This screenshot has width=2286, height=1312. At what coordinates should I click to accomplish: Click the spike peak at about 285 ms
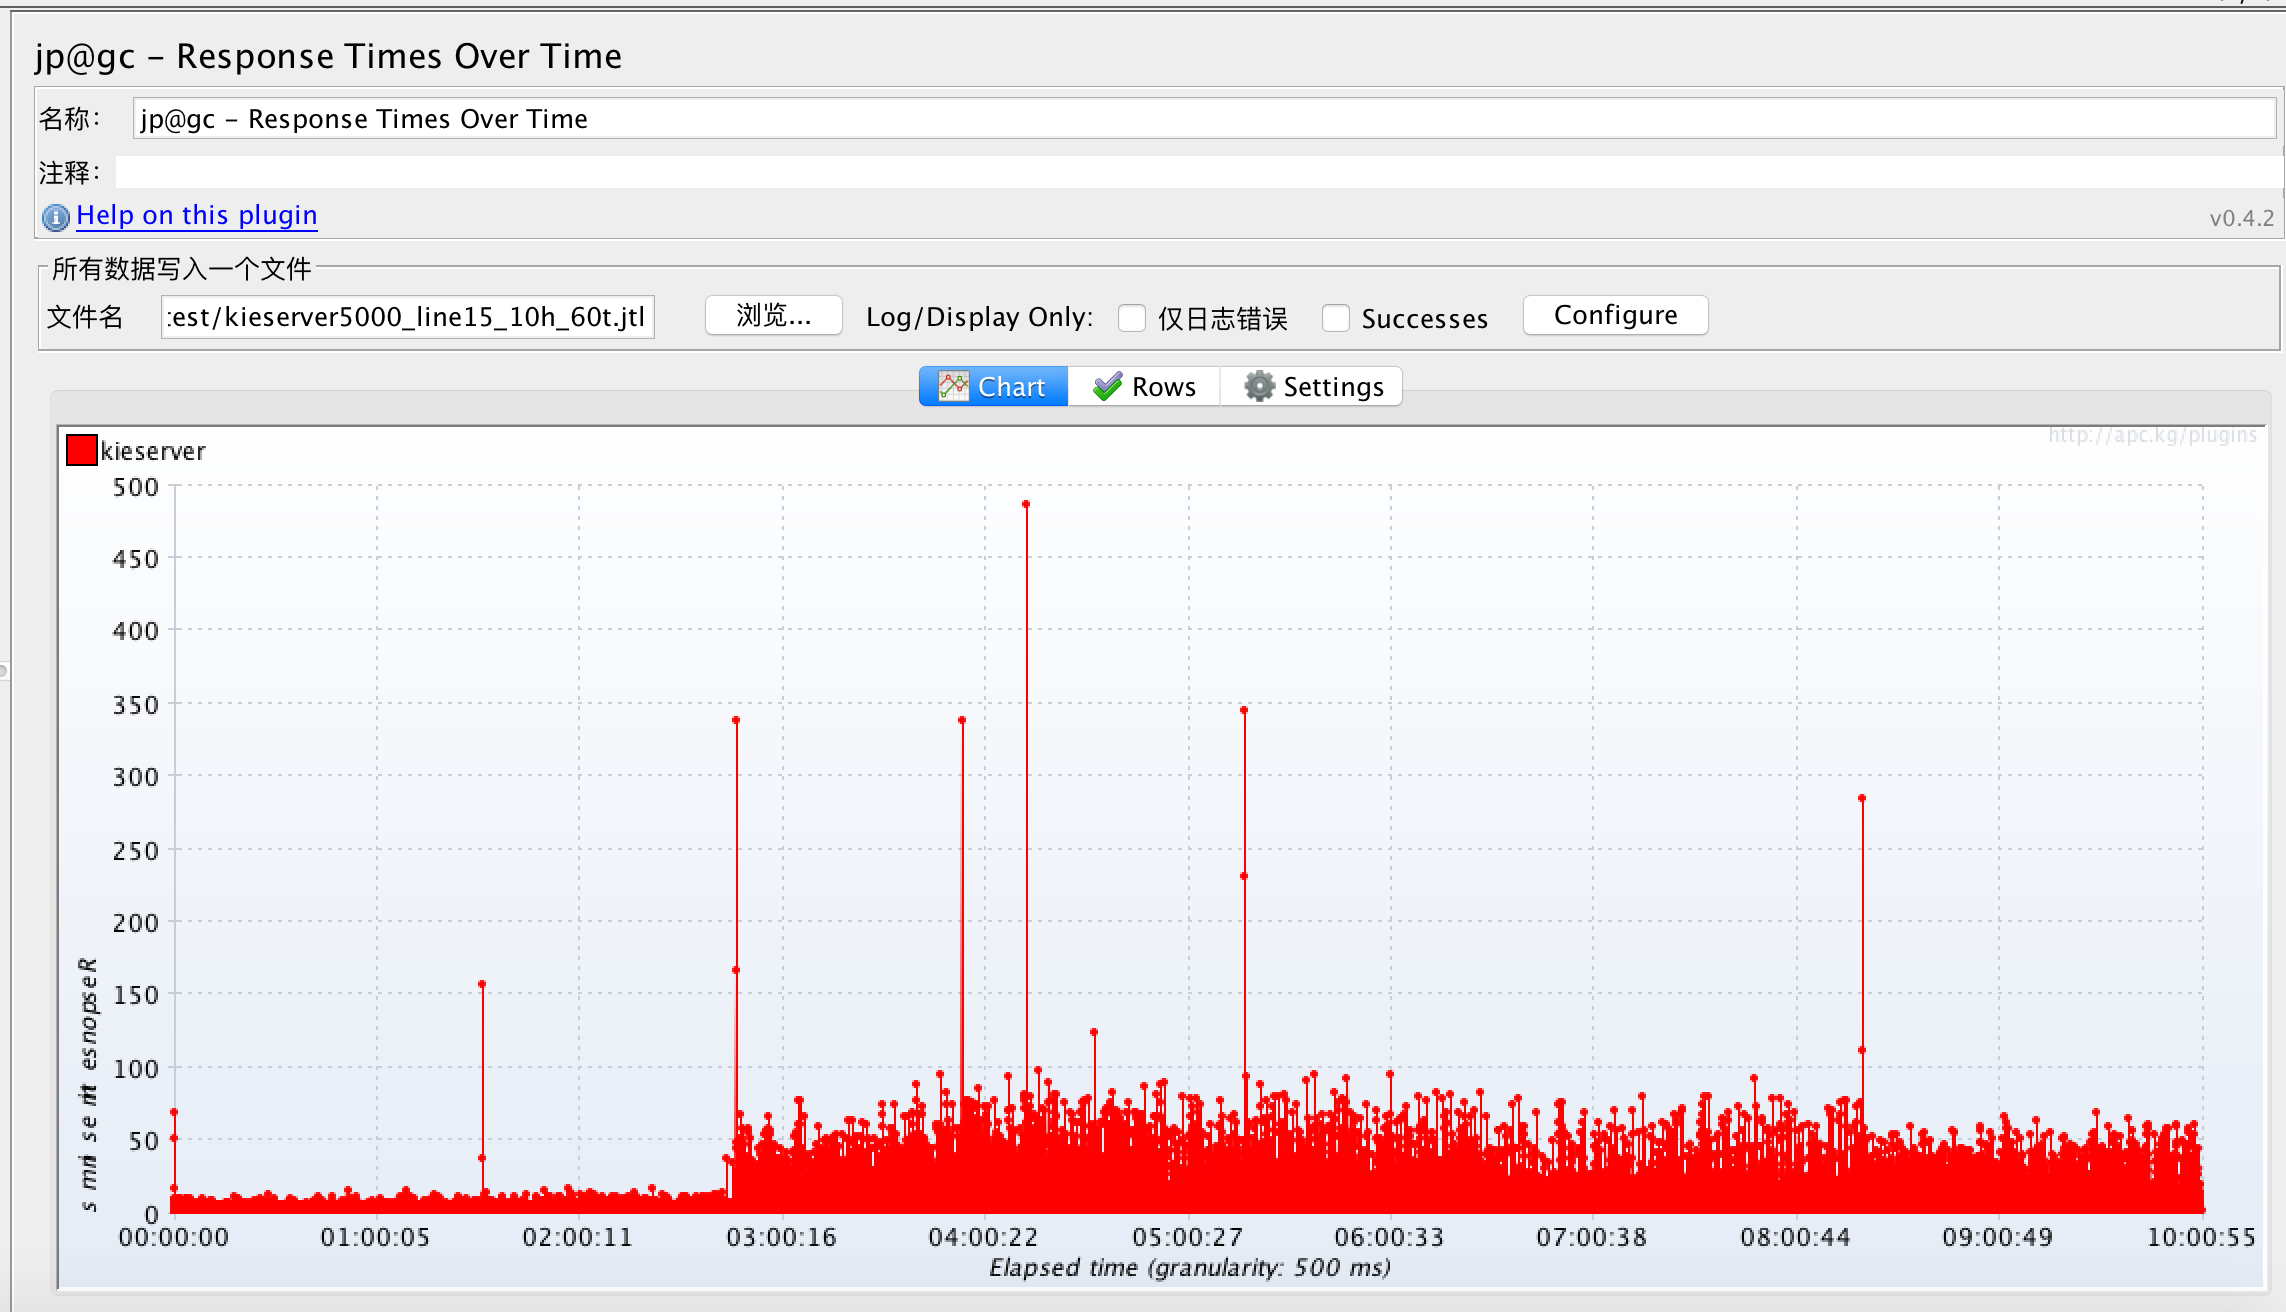point(1862,798)
